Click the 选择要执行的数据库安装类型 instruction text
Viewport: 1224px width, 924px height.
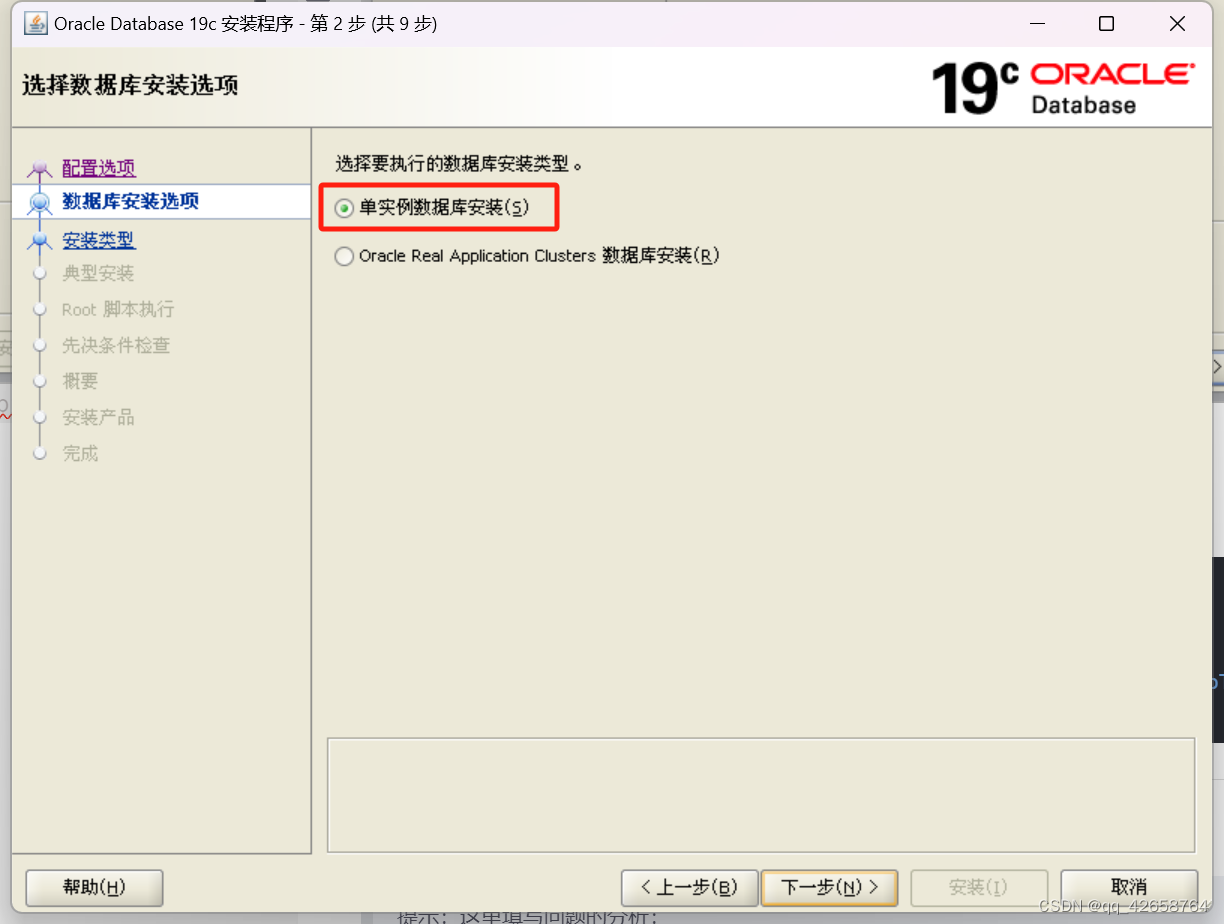tap(459, 162)
